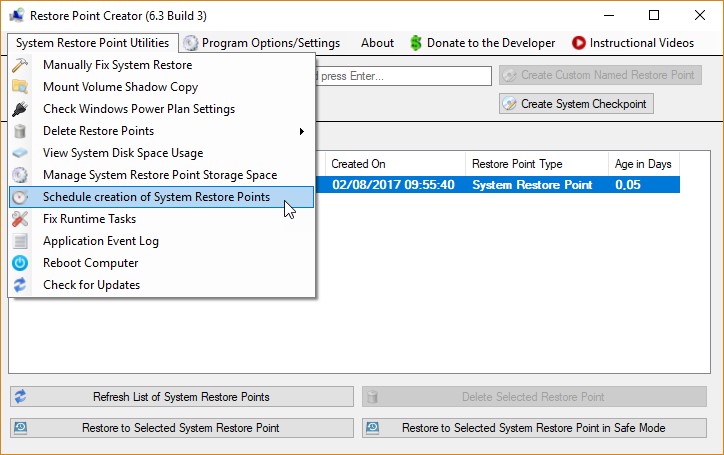Open Application Event Log entry

point(101,241)
